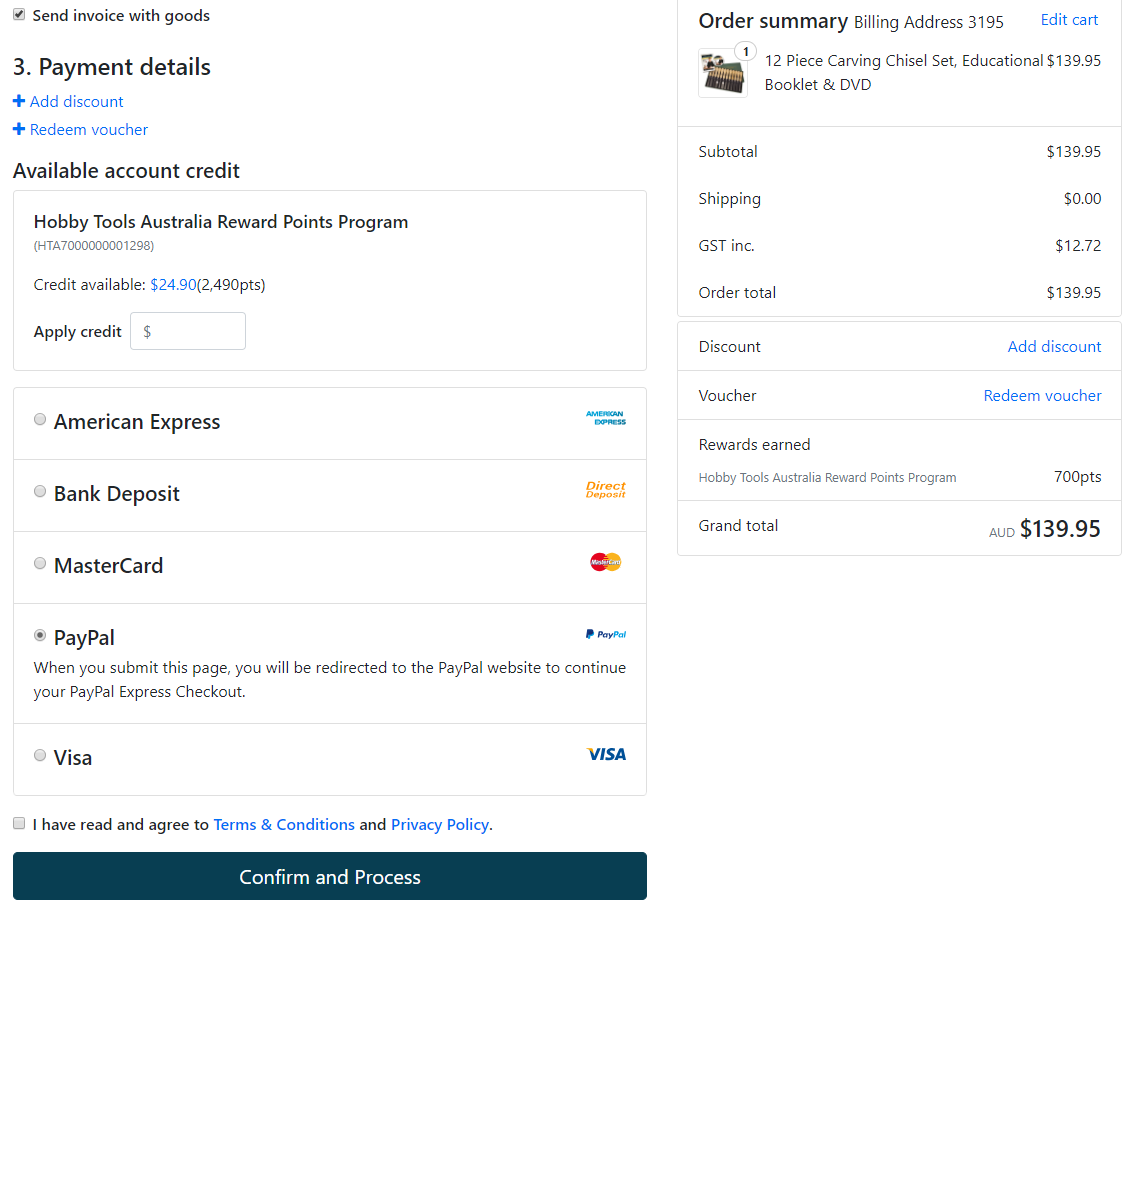
Task: Click the plus icon beside Add discount
Action: point(19,101)
